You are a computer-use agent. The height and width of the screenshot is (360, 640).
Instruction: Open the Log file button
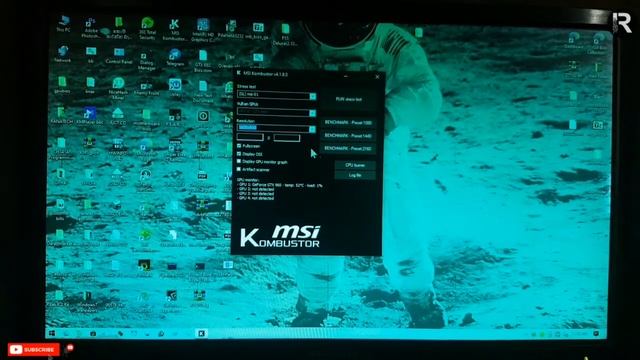[x=355, y=175]
